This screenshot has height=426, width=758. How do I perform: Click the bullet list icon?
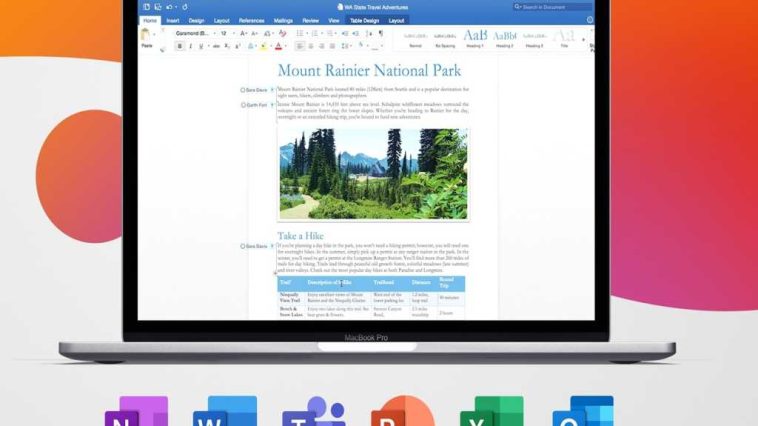click(x=298, y=33)
